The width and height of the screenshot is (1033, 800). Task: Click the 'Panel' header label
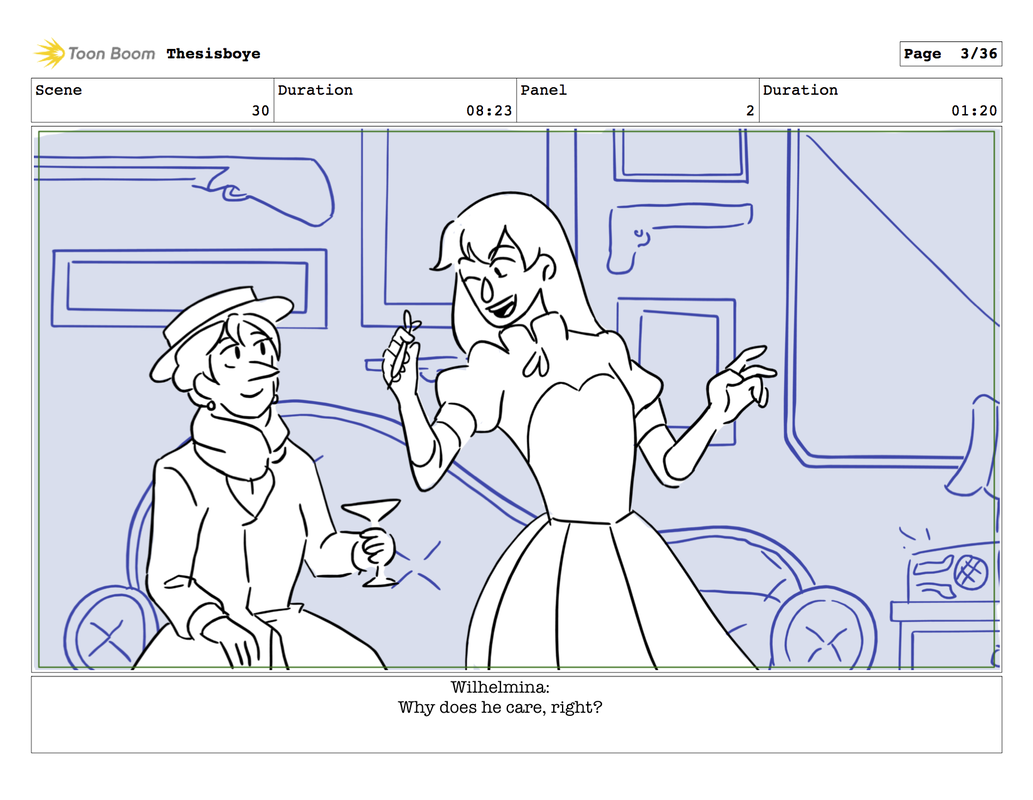(x=544, y=90)
